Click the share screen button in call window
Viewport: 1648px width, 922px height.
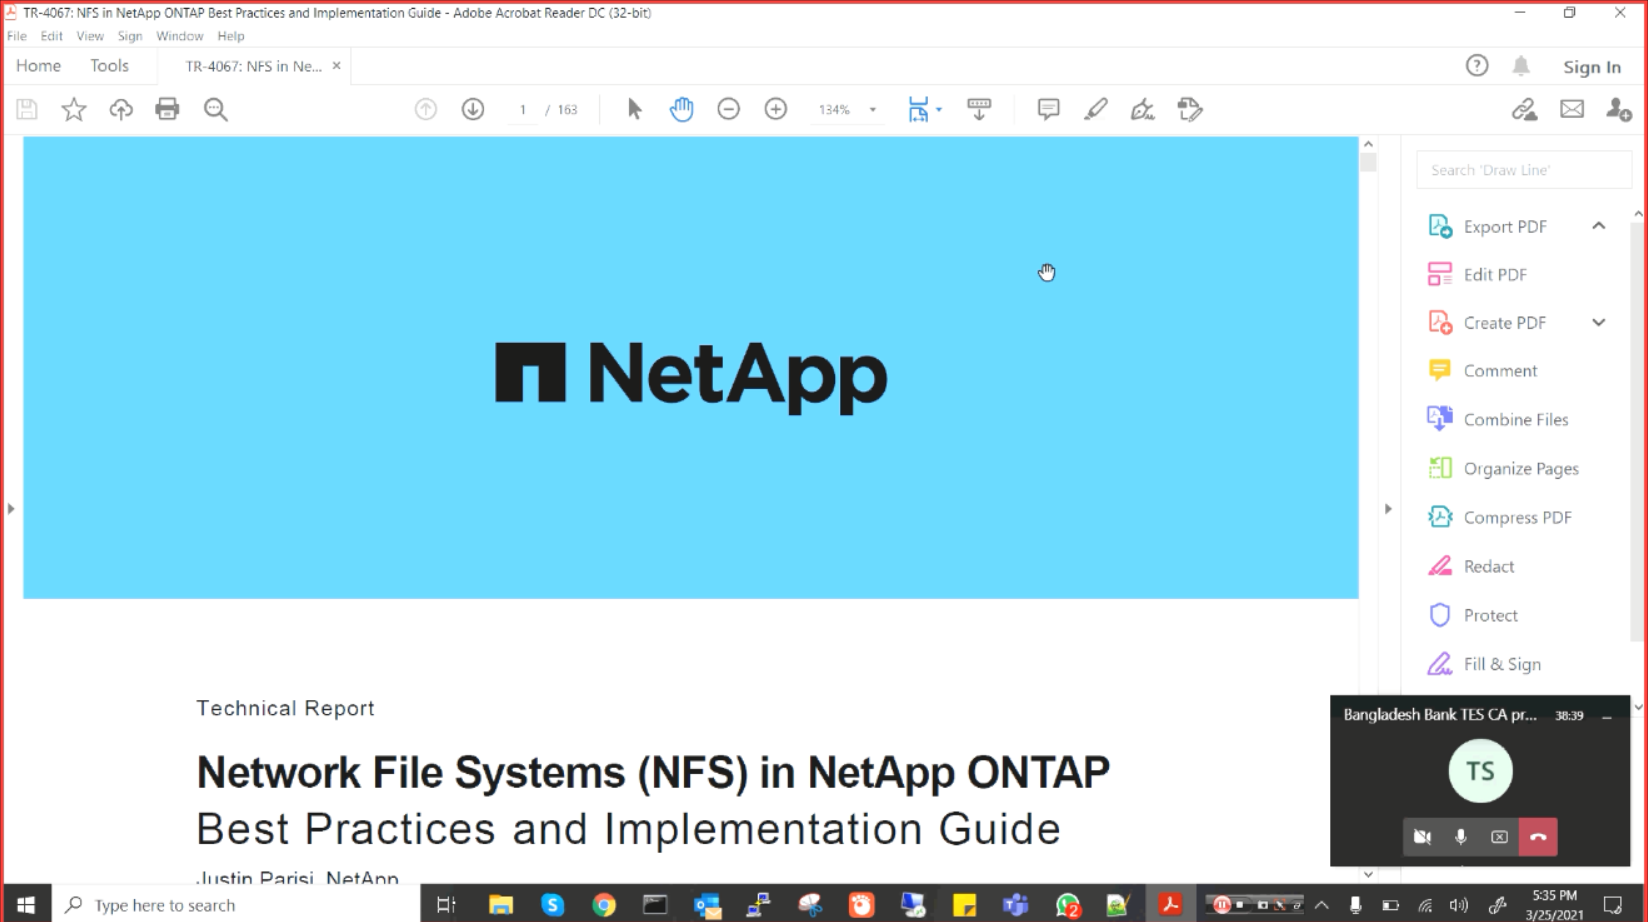coord(1499,837)
